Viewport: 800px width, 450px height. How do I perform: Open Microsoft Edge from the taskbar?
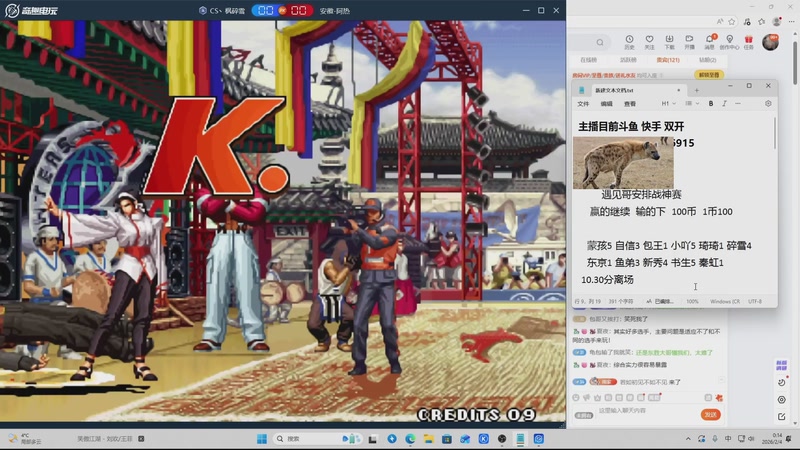click(x=410, y=439)
